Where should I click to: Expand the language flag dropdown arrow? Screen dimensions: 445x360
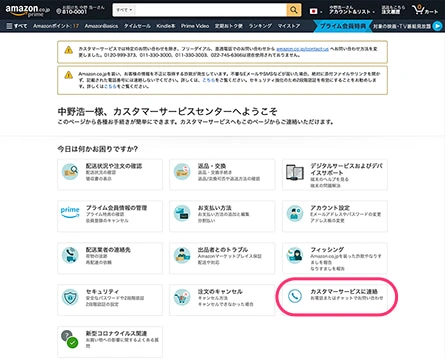(x=321, y=12)
